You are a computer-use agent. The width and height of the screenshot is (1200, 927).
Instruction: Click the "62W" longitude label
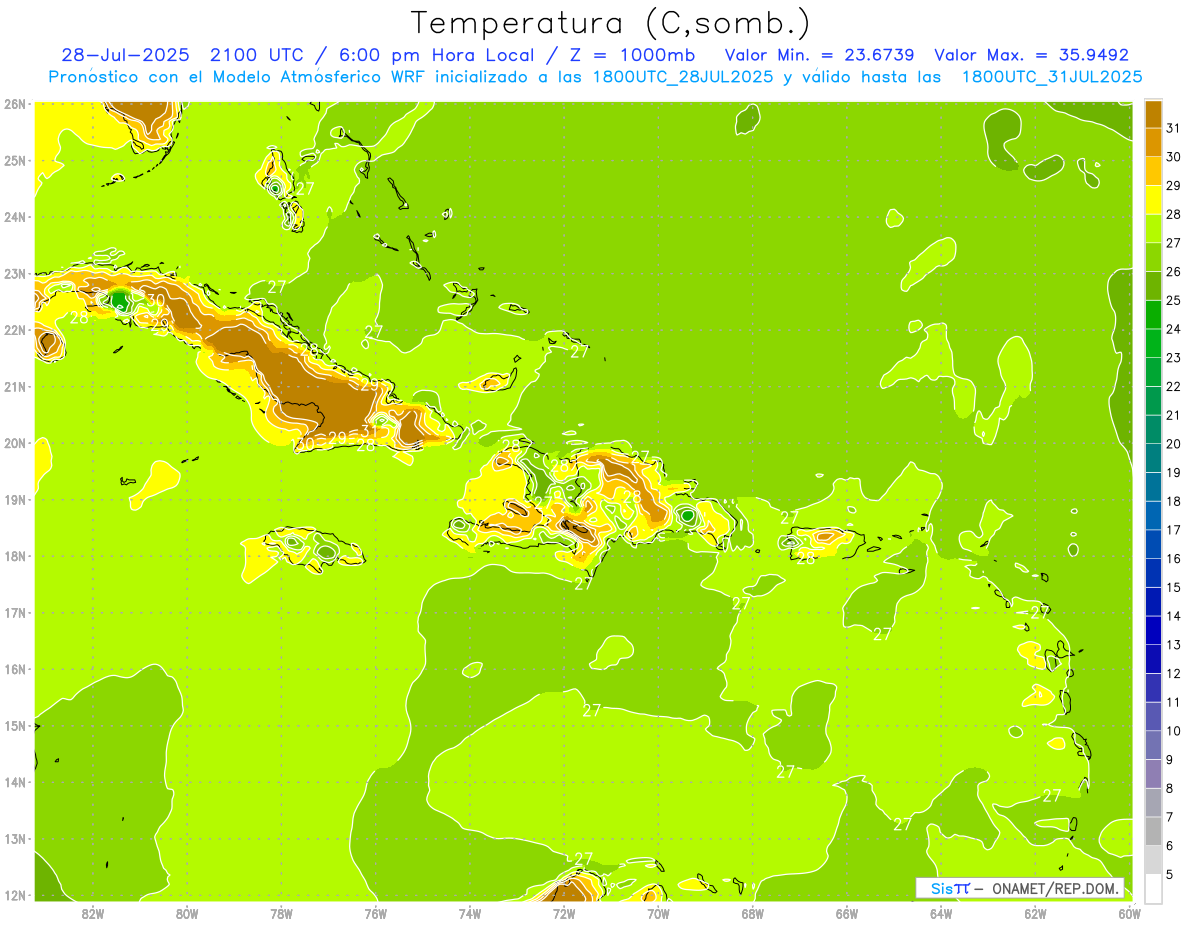click(1035, 913)
